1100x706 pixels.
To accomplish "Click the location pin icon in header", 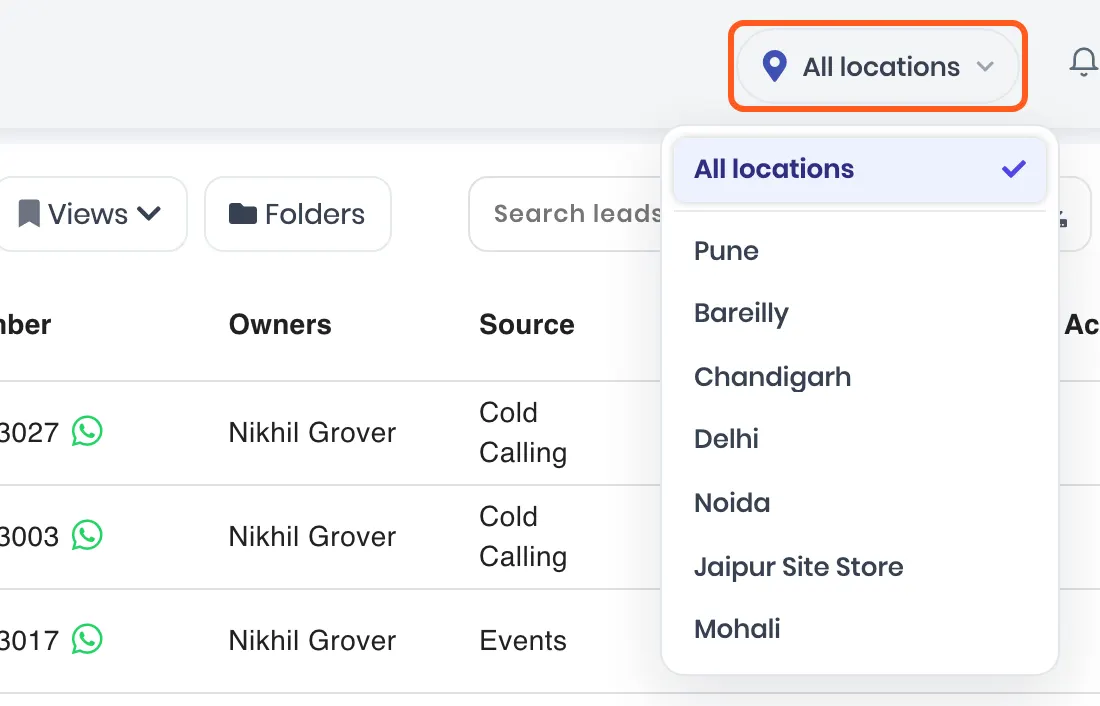I will click(774, 67).
